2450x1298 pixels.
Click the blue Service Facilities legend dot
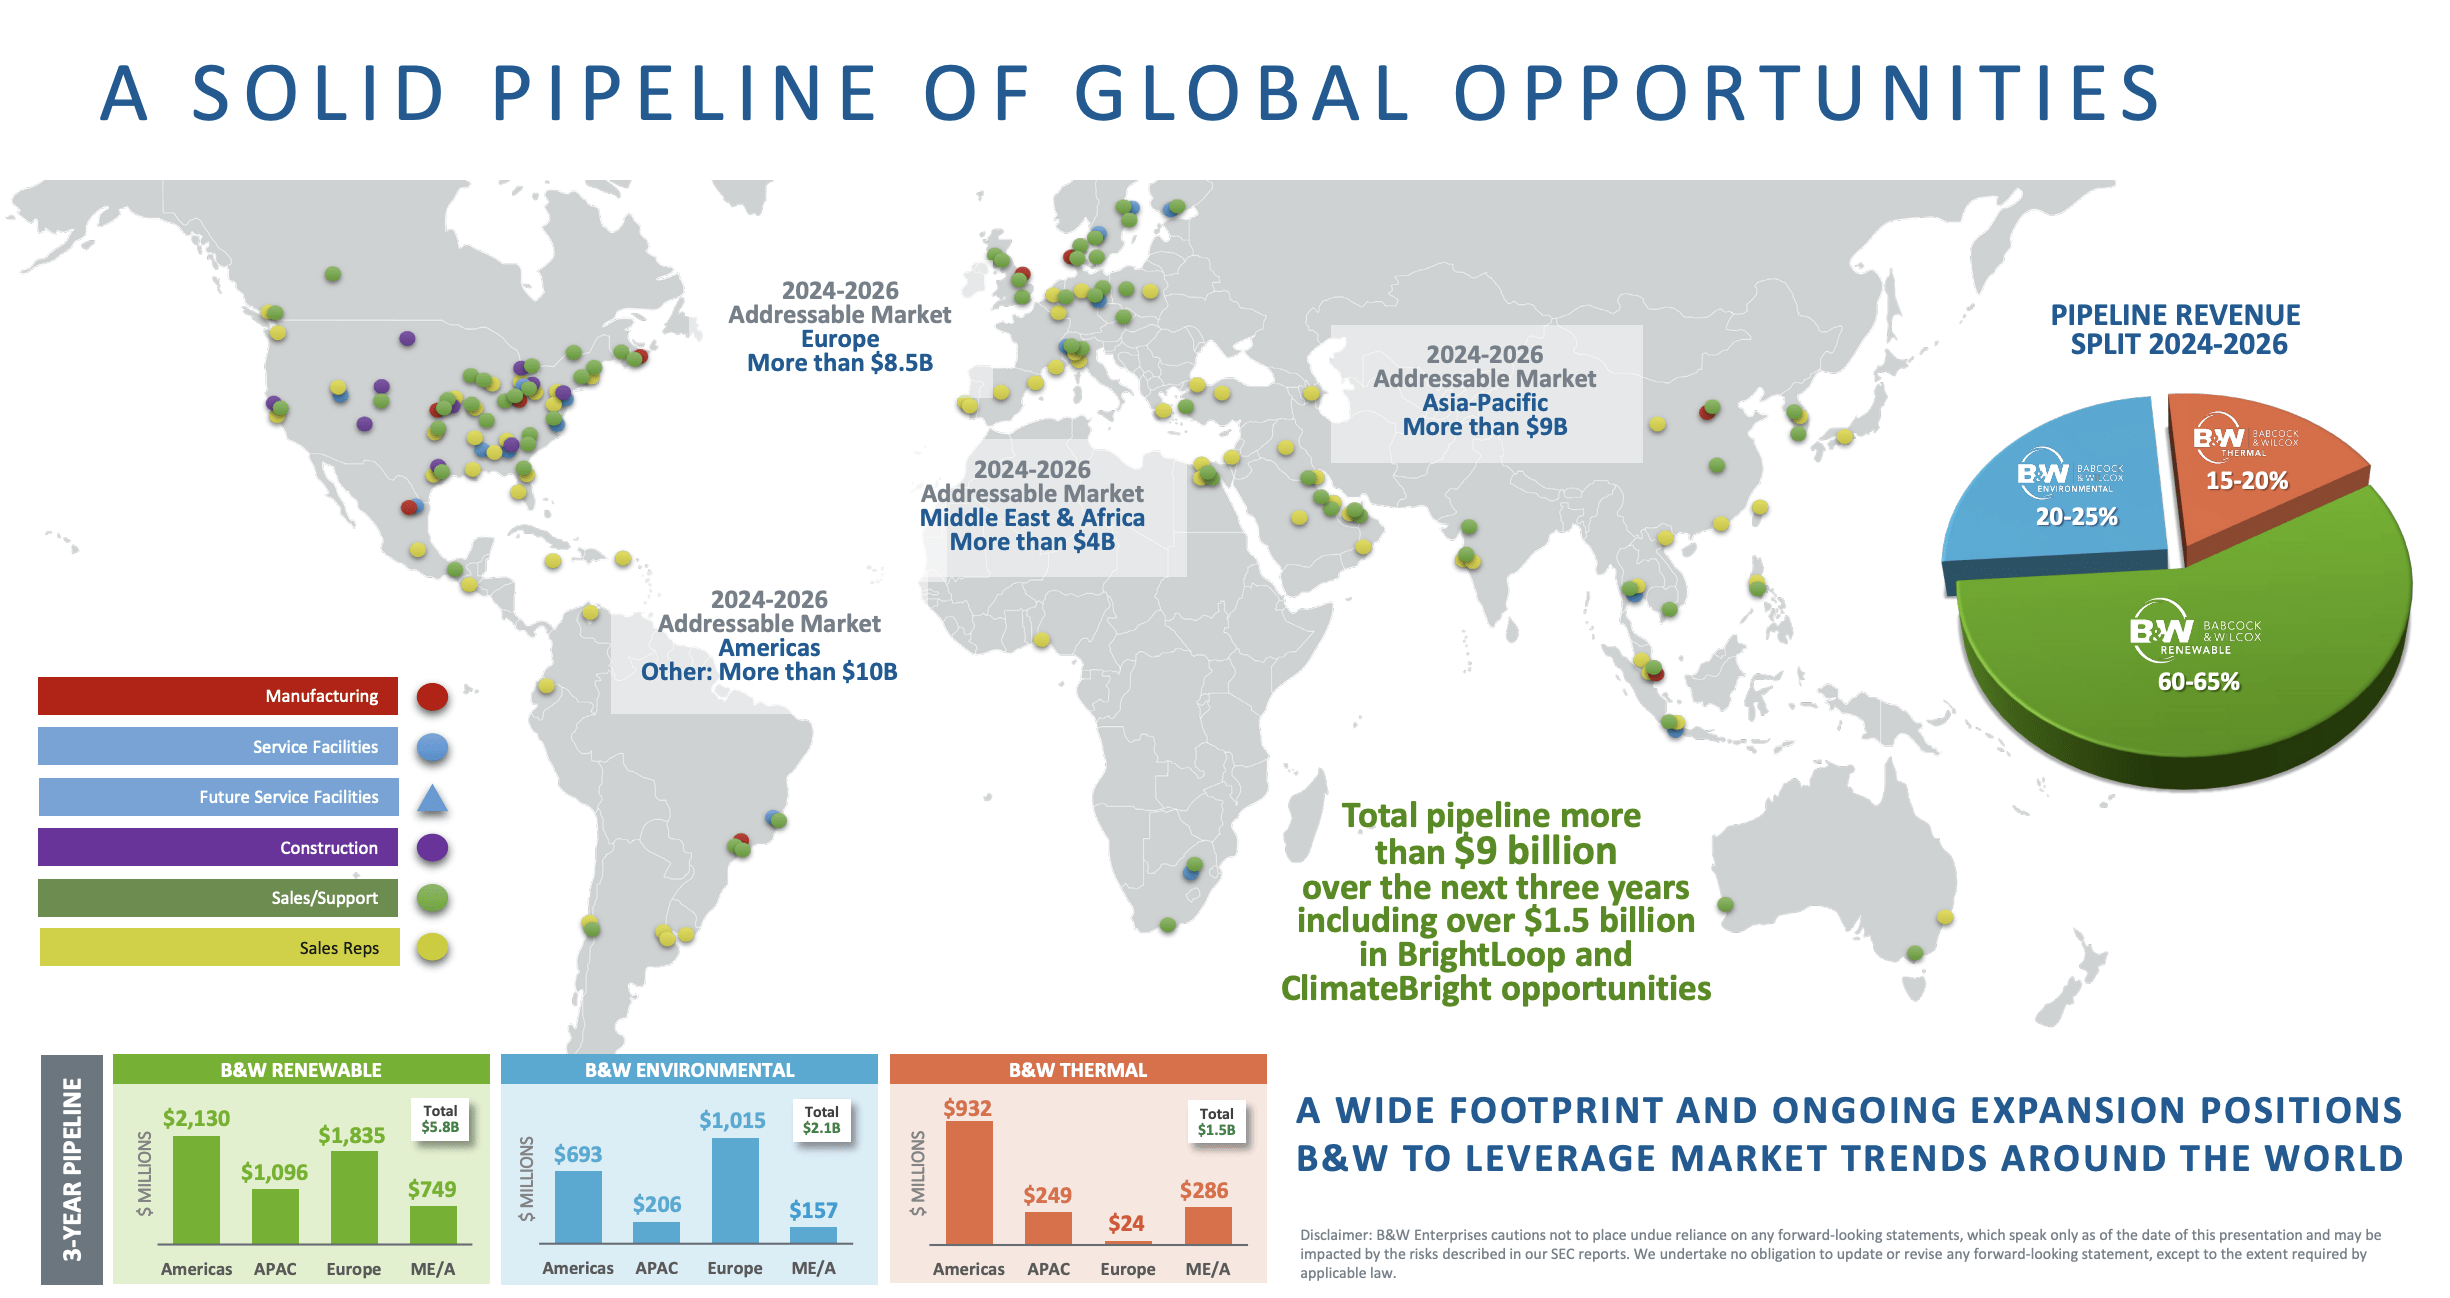(432, 747)
